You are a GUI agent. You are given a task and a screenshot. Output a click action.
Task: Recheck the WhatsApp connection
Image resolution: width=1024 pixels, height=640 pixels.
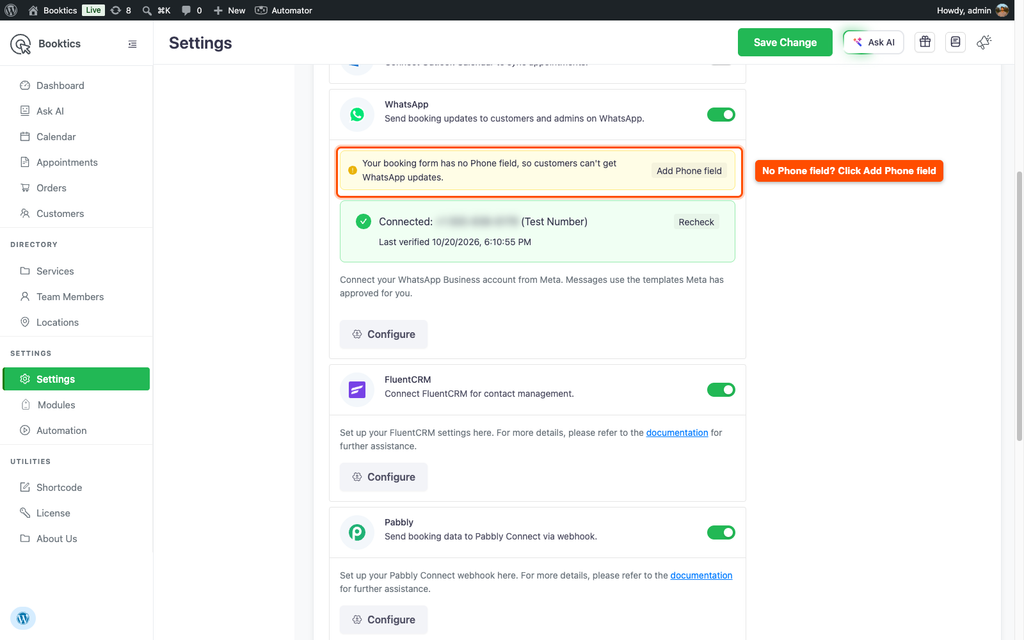point(696,222)
